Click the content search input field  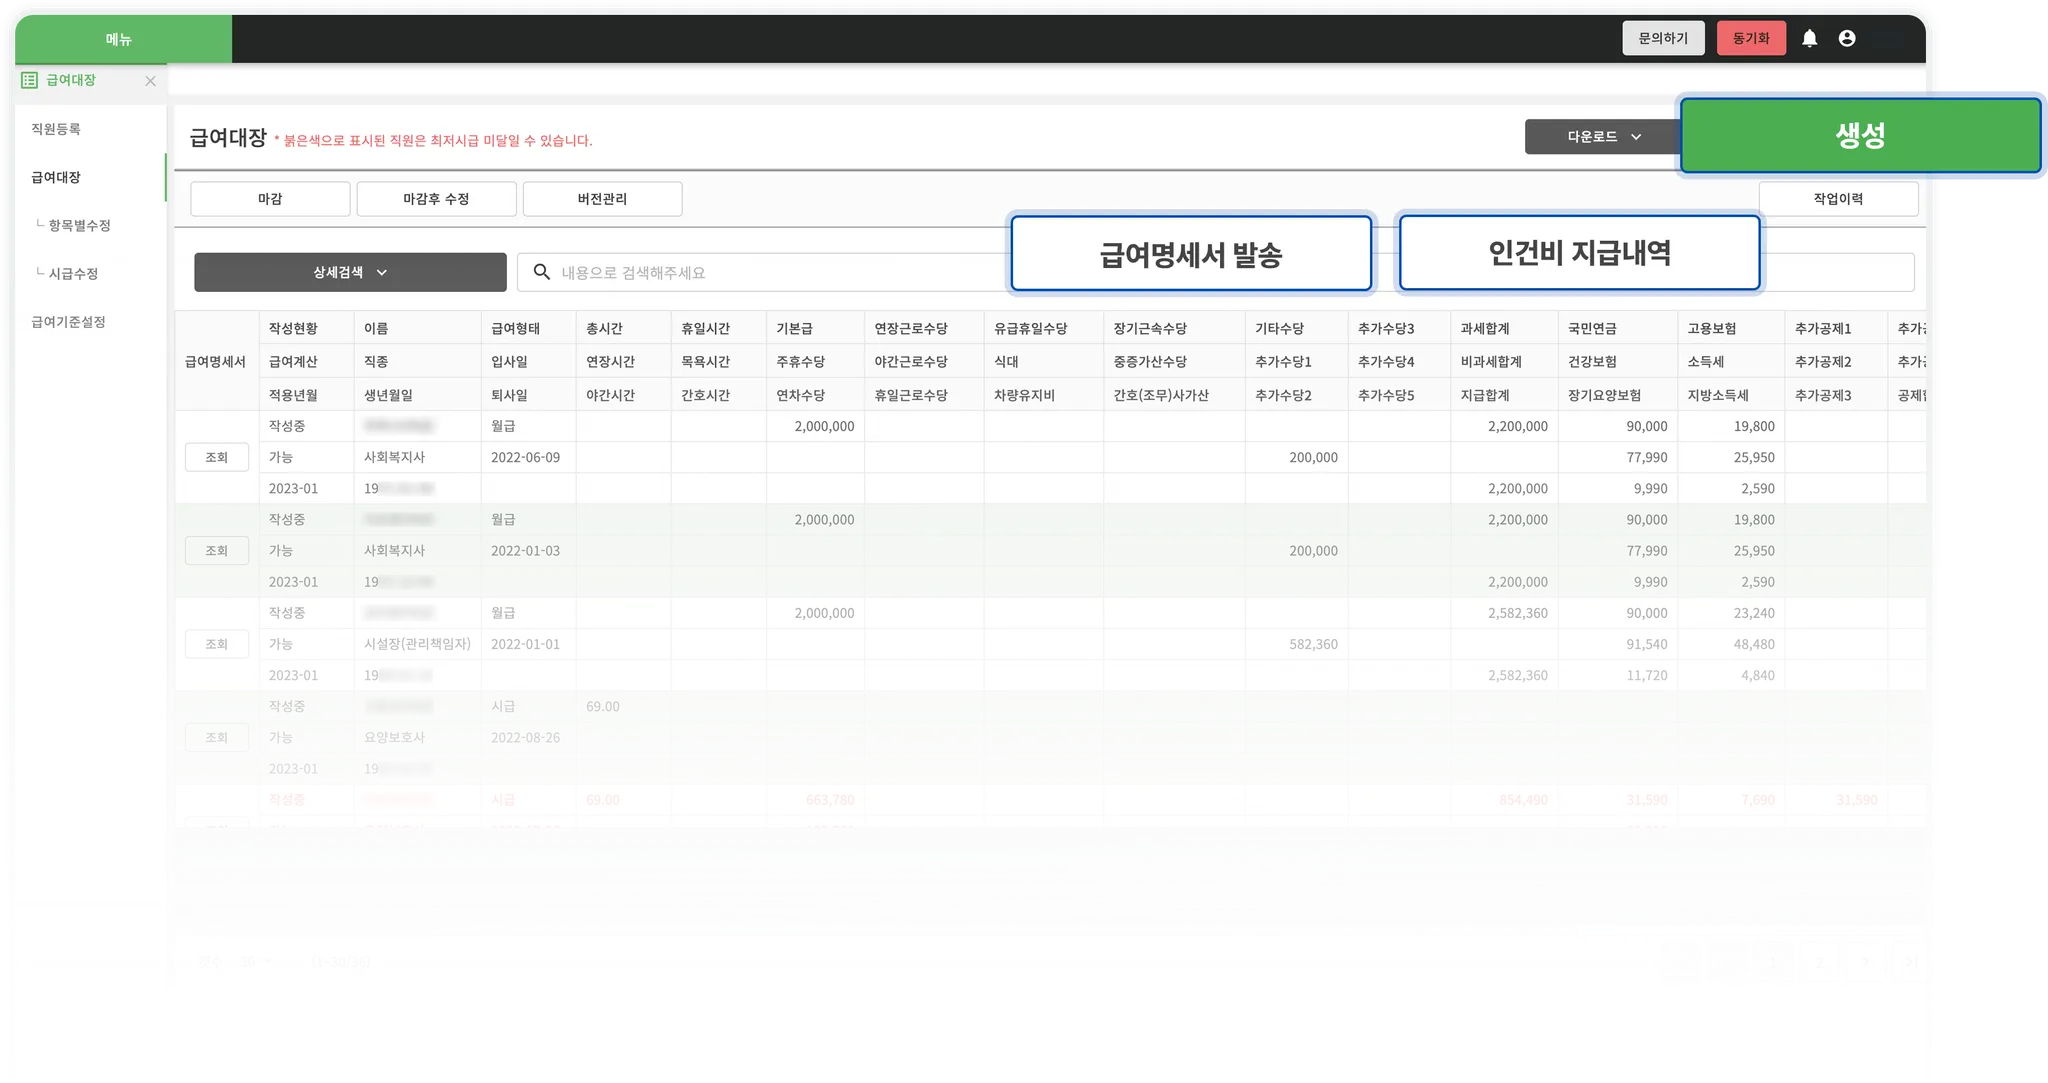pyautogui.click(x=780, y=272)
